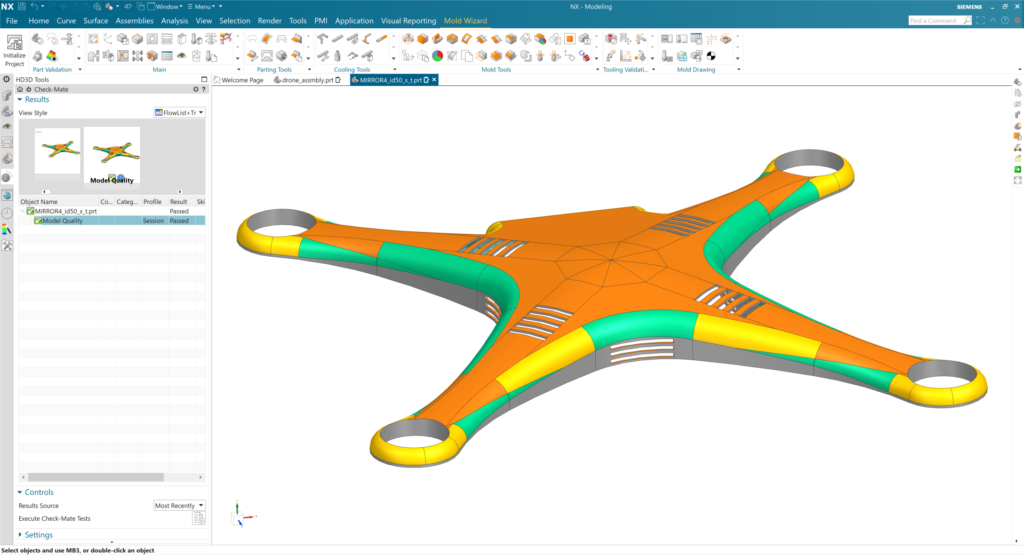Image resolution: width=1024 pixels, height=555 pixels.
Task: Click the table grid icon in the Main group
Action: point(167,56)
